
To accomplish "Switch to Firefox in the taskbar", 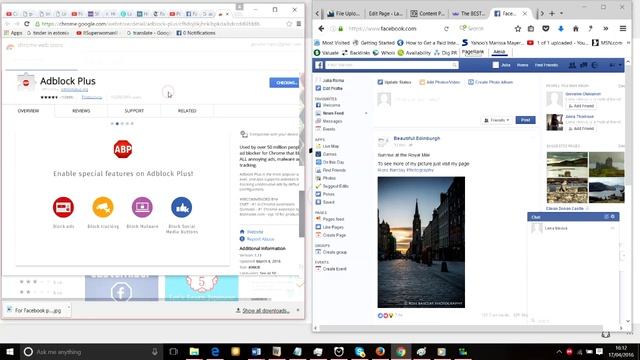I will point(380,351).
